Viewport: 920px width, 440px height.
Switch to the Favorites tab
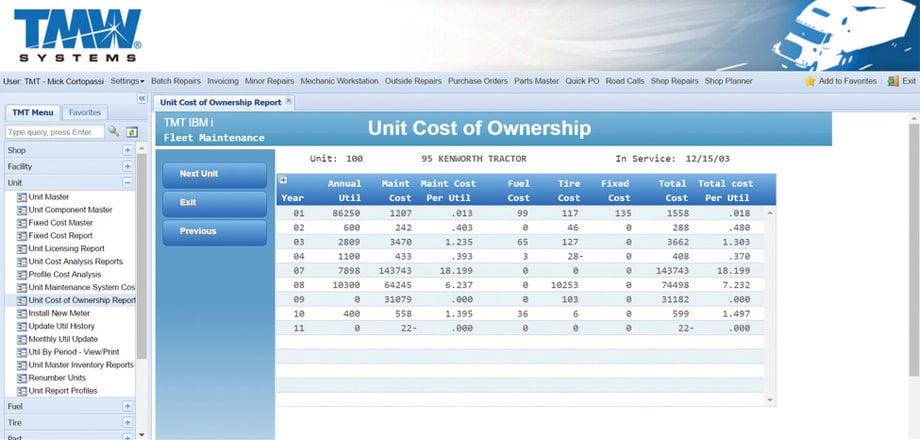[x=84, y=112]
